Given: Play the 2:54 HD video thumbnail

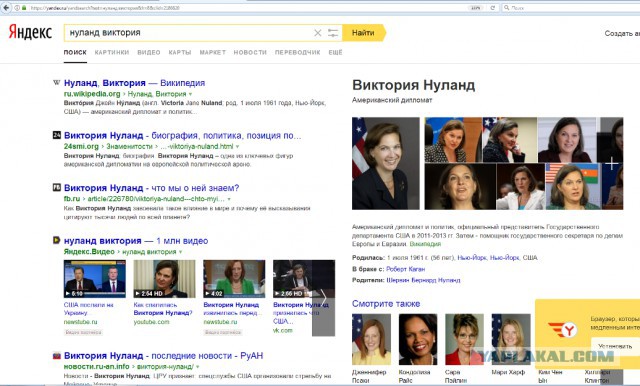Looking at the screenshot, I should [x=164, y=279].
